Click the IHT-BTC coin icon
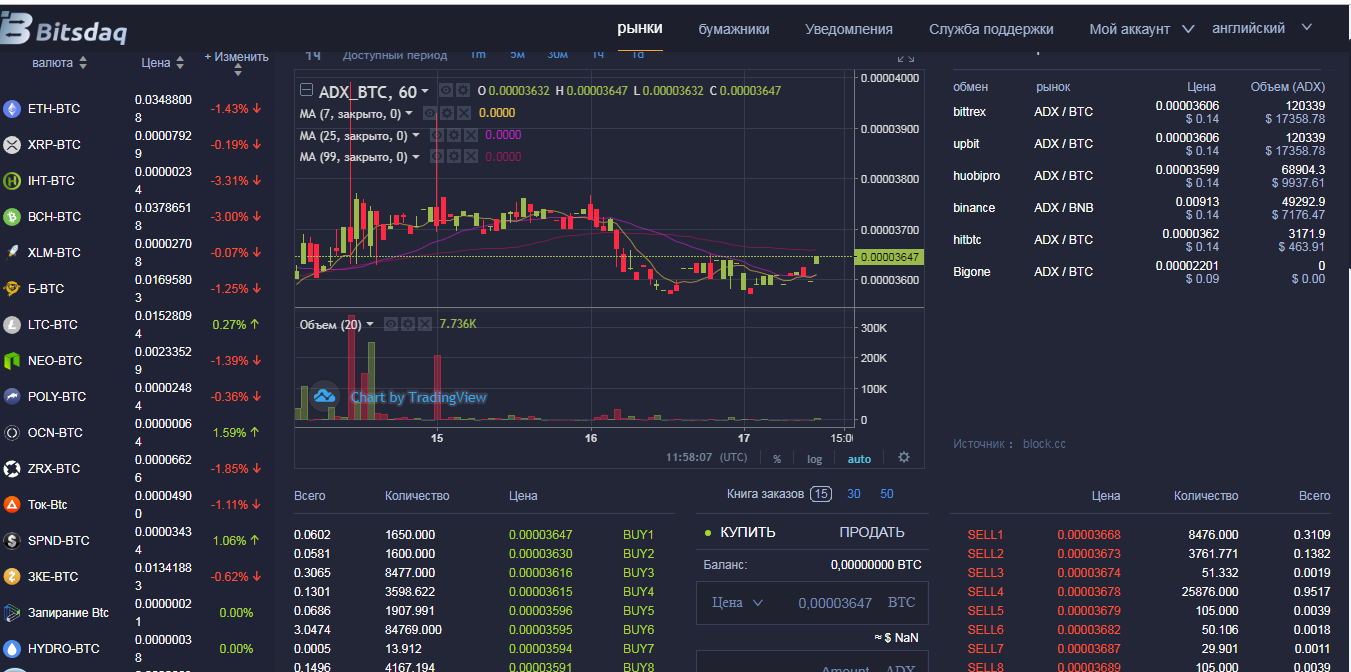 coord(12,180)
